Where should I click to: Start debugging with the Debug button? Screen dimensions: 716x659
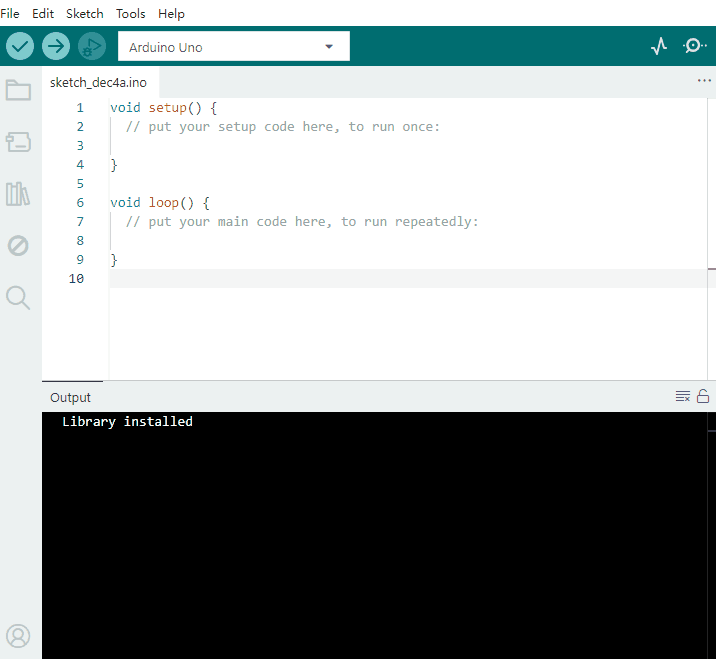coord(92,46)
